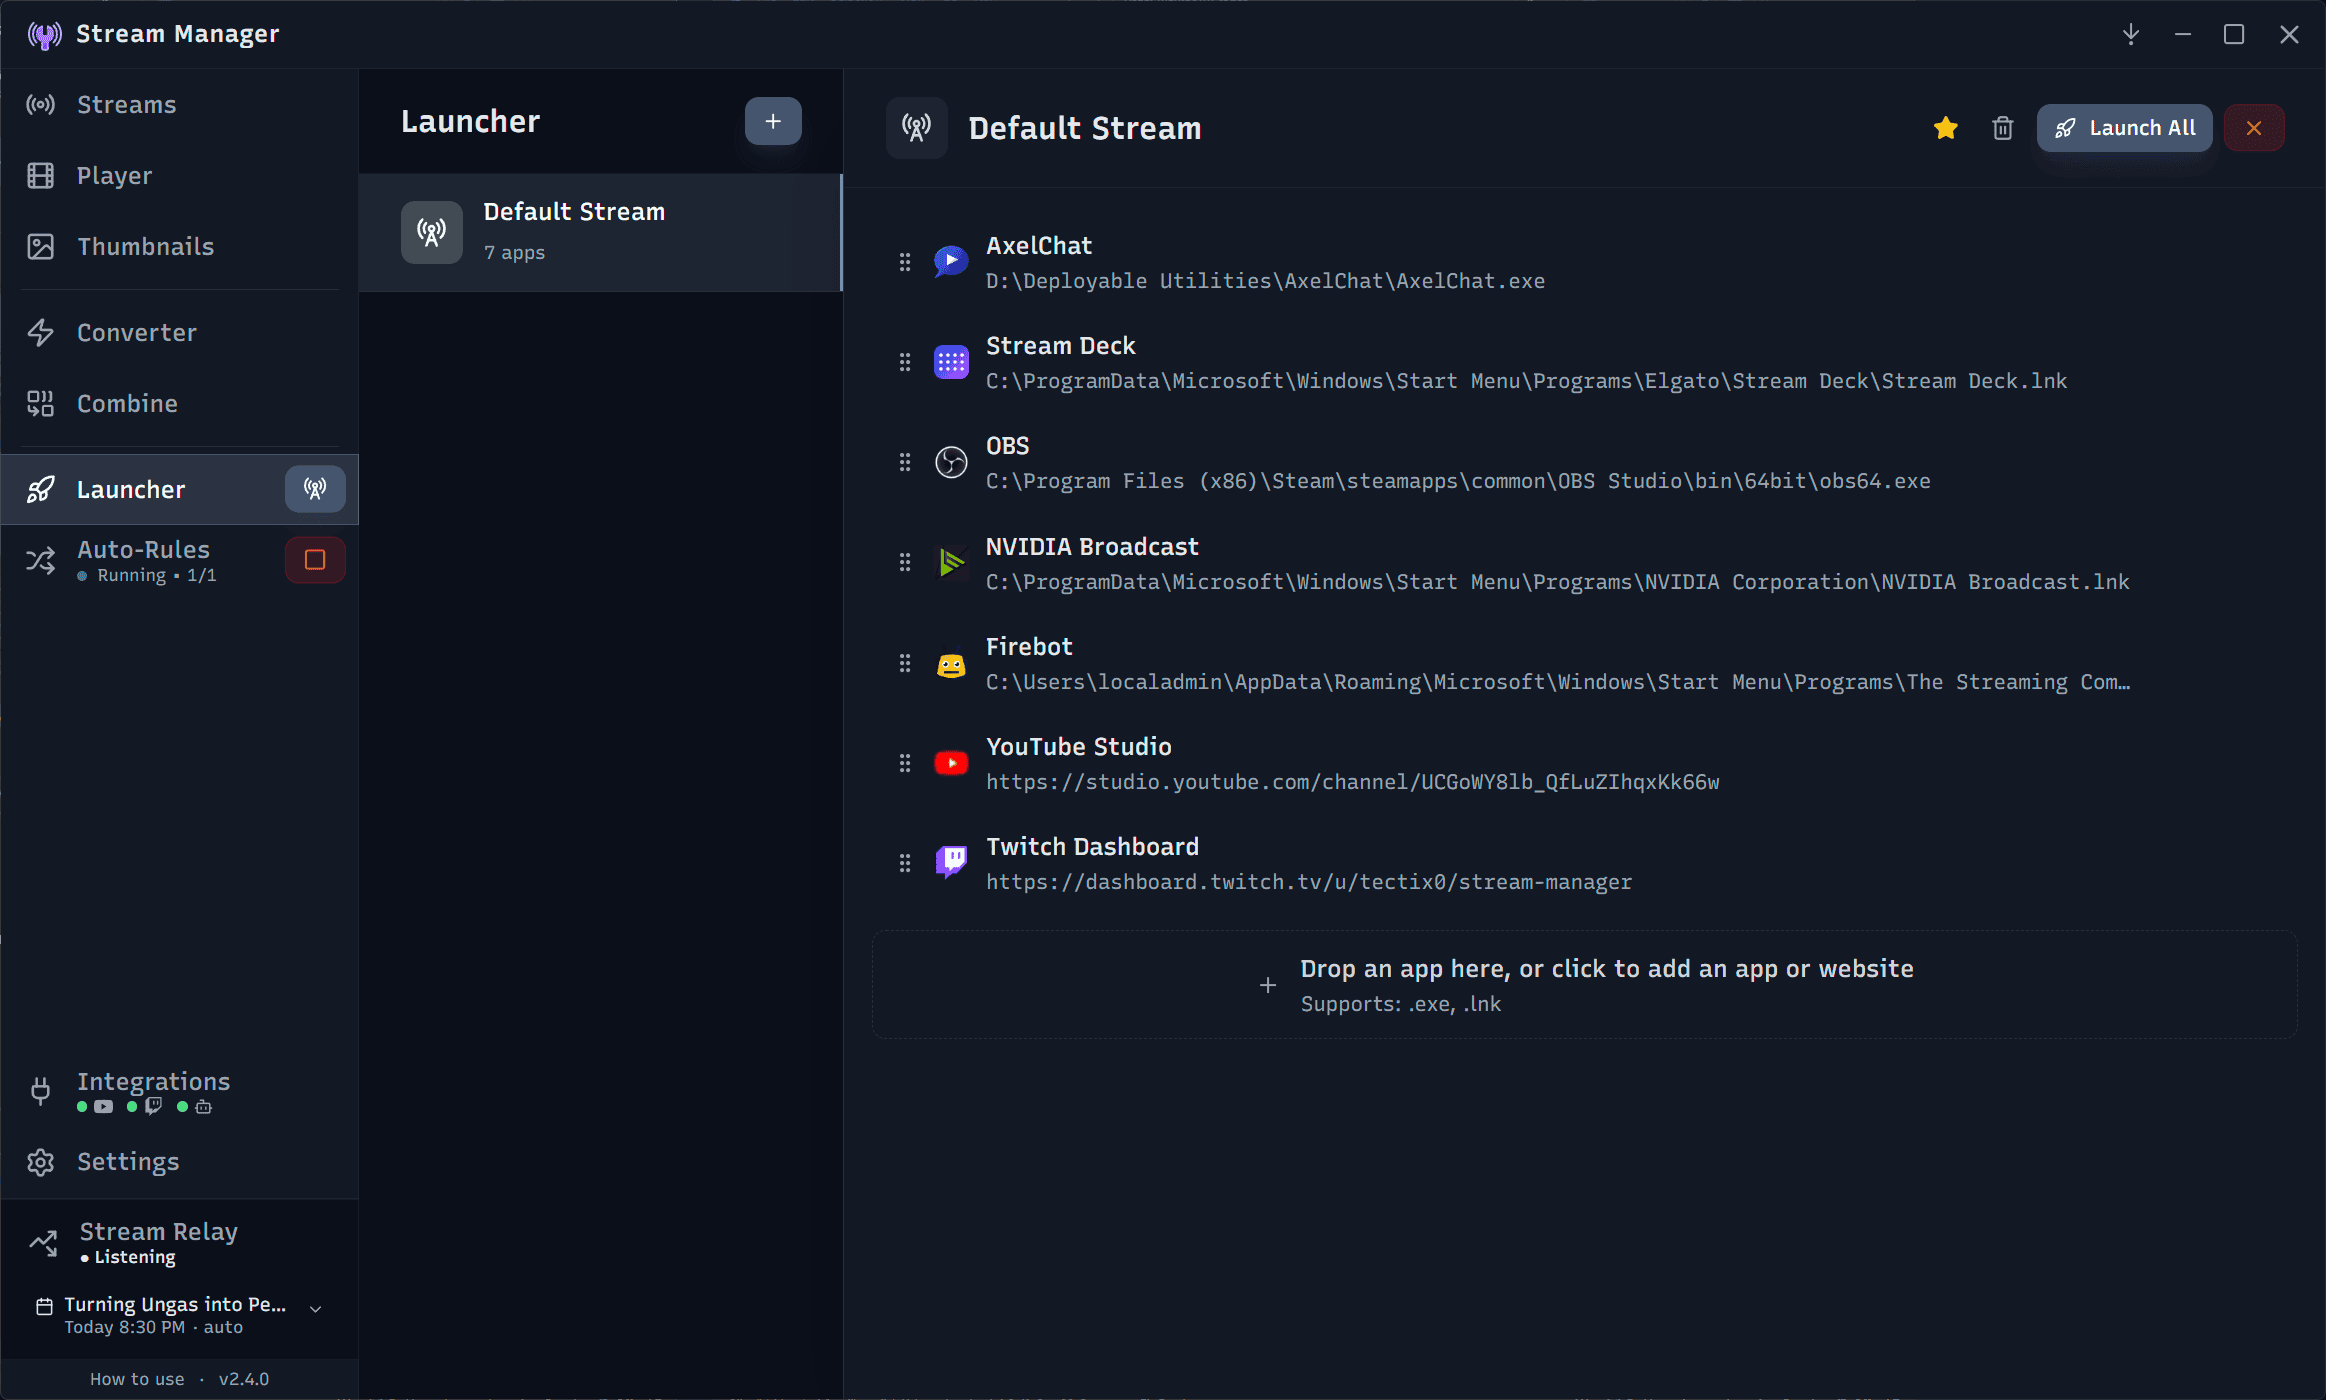The width and height of the screenshot is (2326, 1400).
Task: Click Twitch integration status icon
Action: click(x=153, y=1107)
